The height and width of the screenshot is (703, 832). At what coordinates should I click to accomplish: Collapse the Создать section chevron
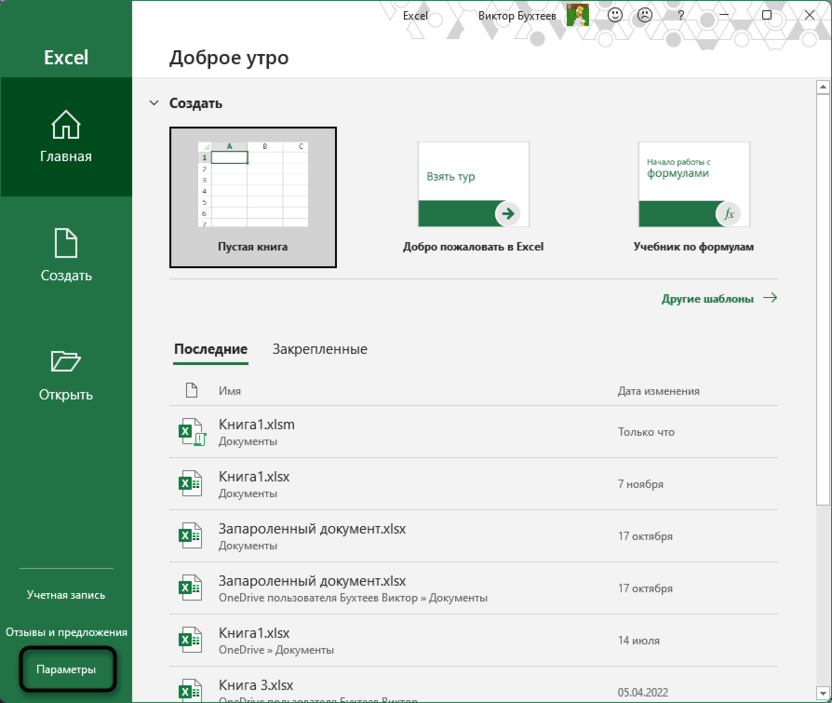154,103
